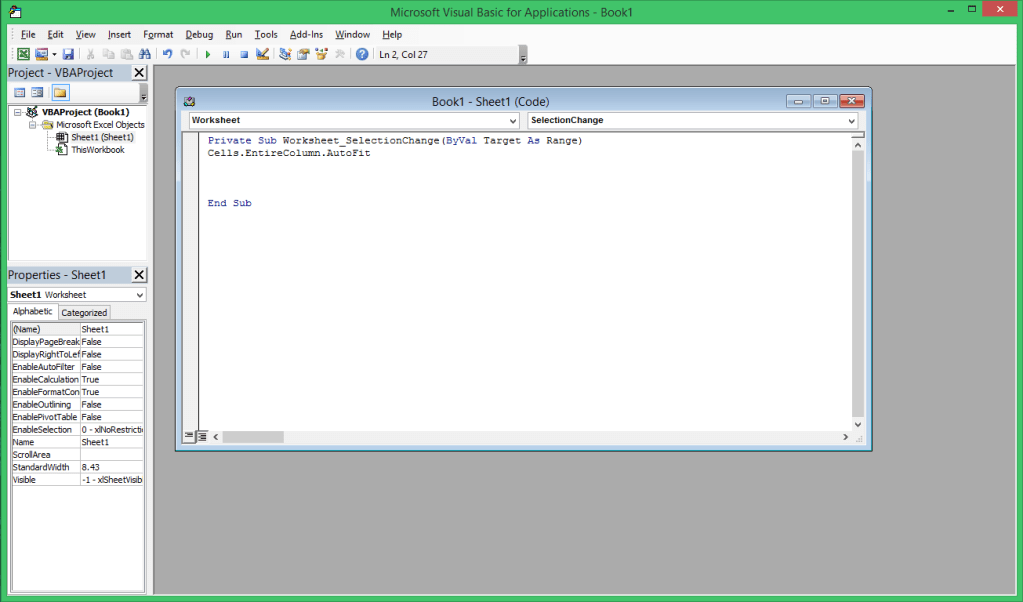Undo the last edit with the undo arrow

pyautogui.click(x=167, y=54)
